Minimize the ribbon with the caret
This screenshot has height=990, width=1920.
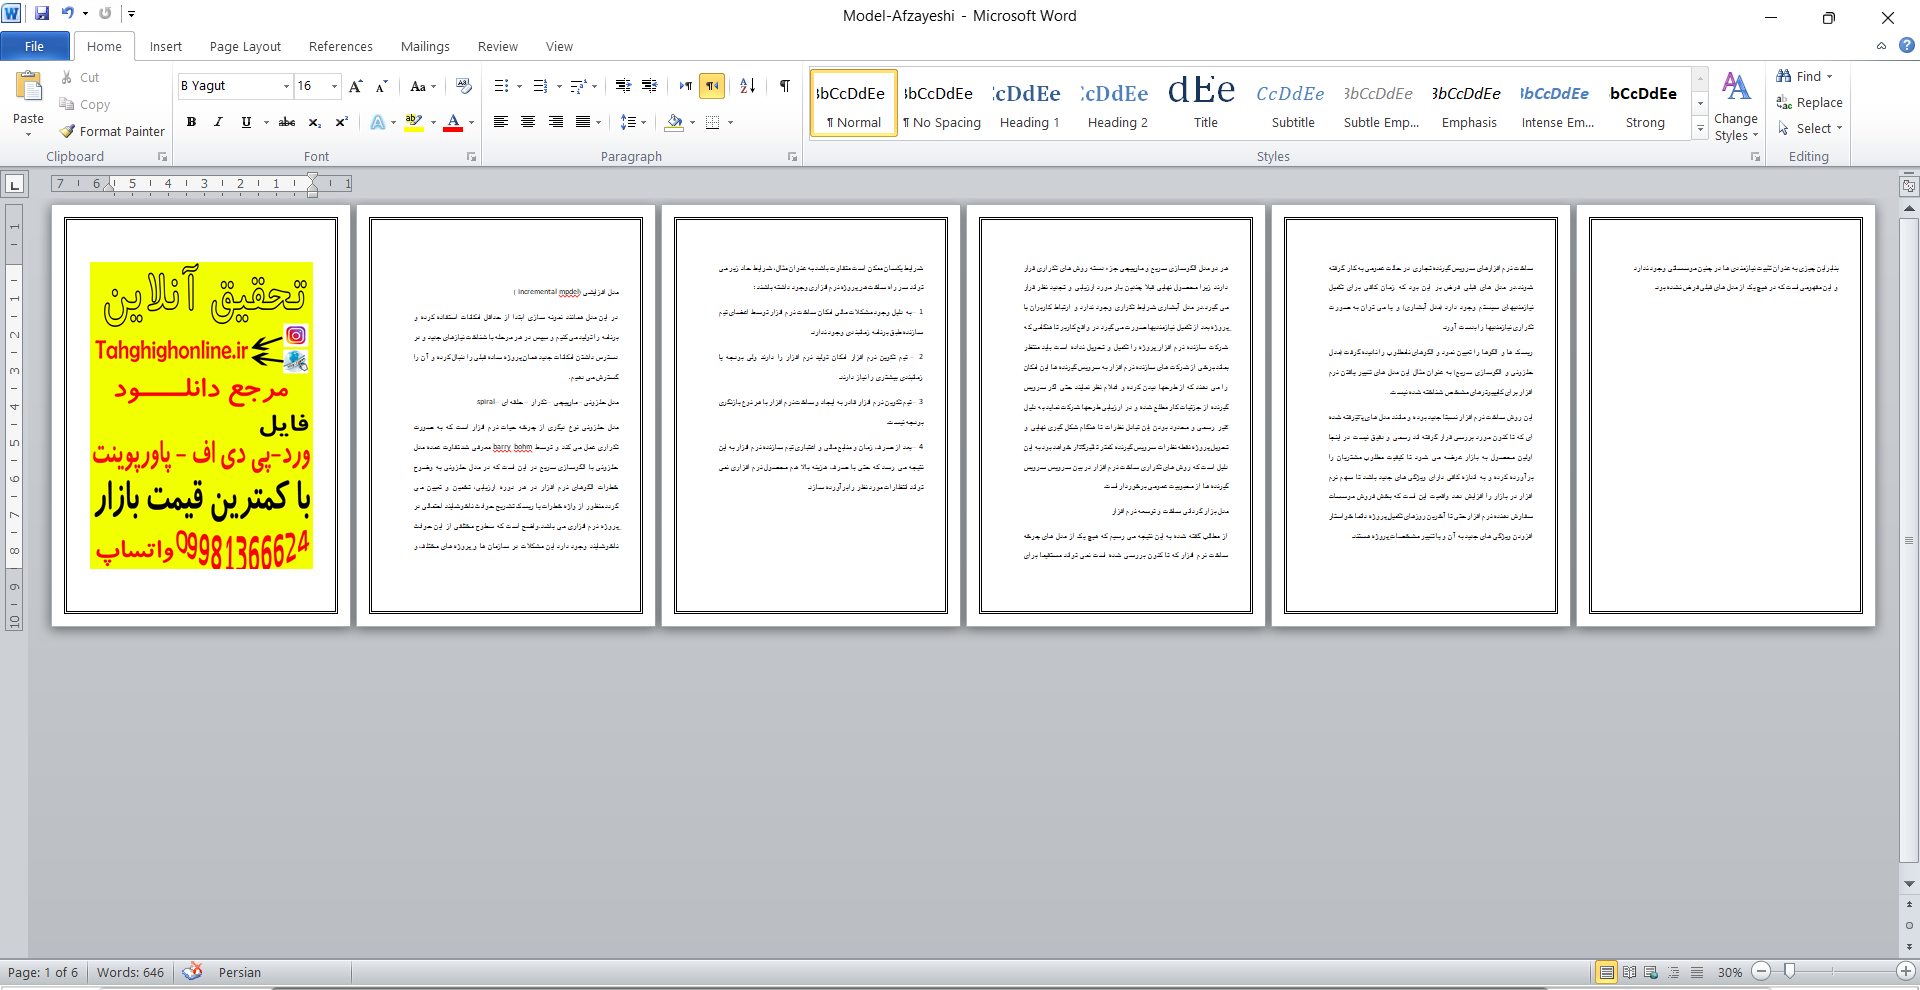[1881, 45]
